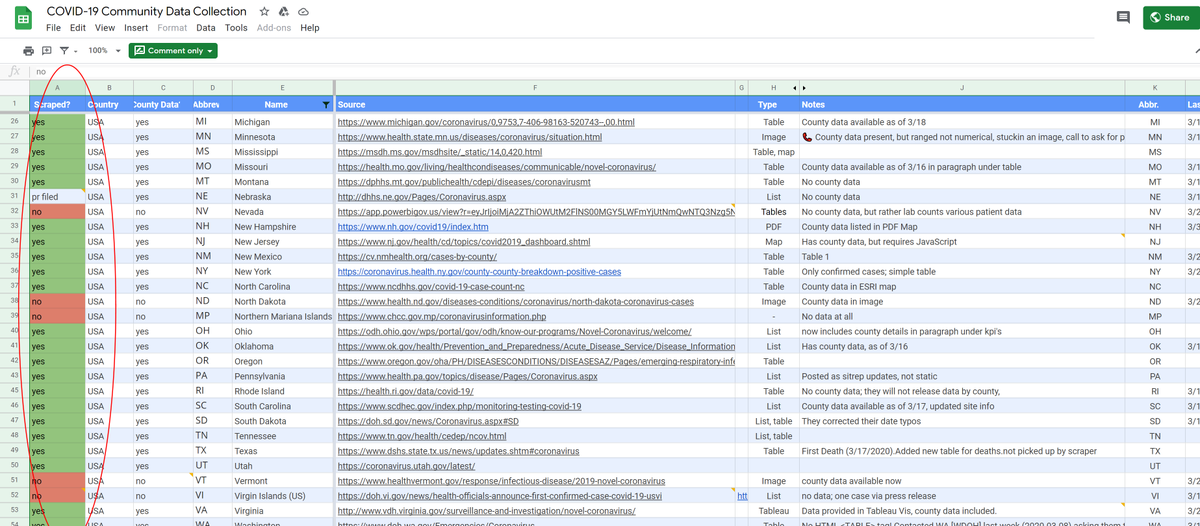Image resolution: width=1200 pixels, height=526 pixels.
Task: Star the COVID-19 Community Data Collection document
Action: [264, 11]
